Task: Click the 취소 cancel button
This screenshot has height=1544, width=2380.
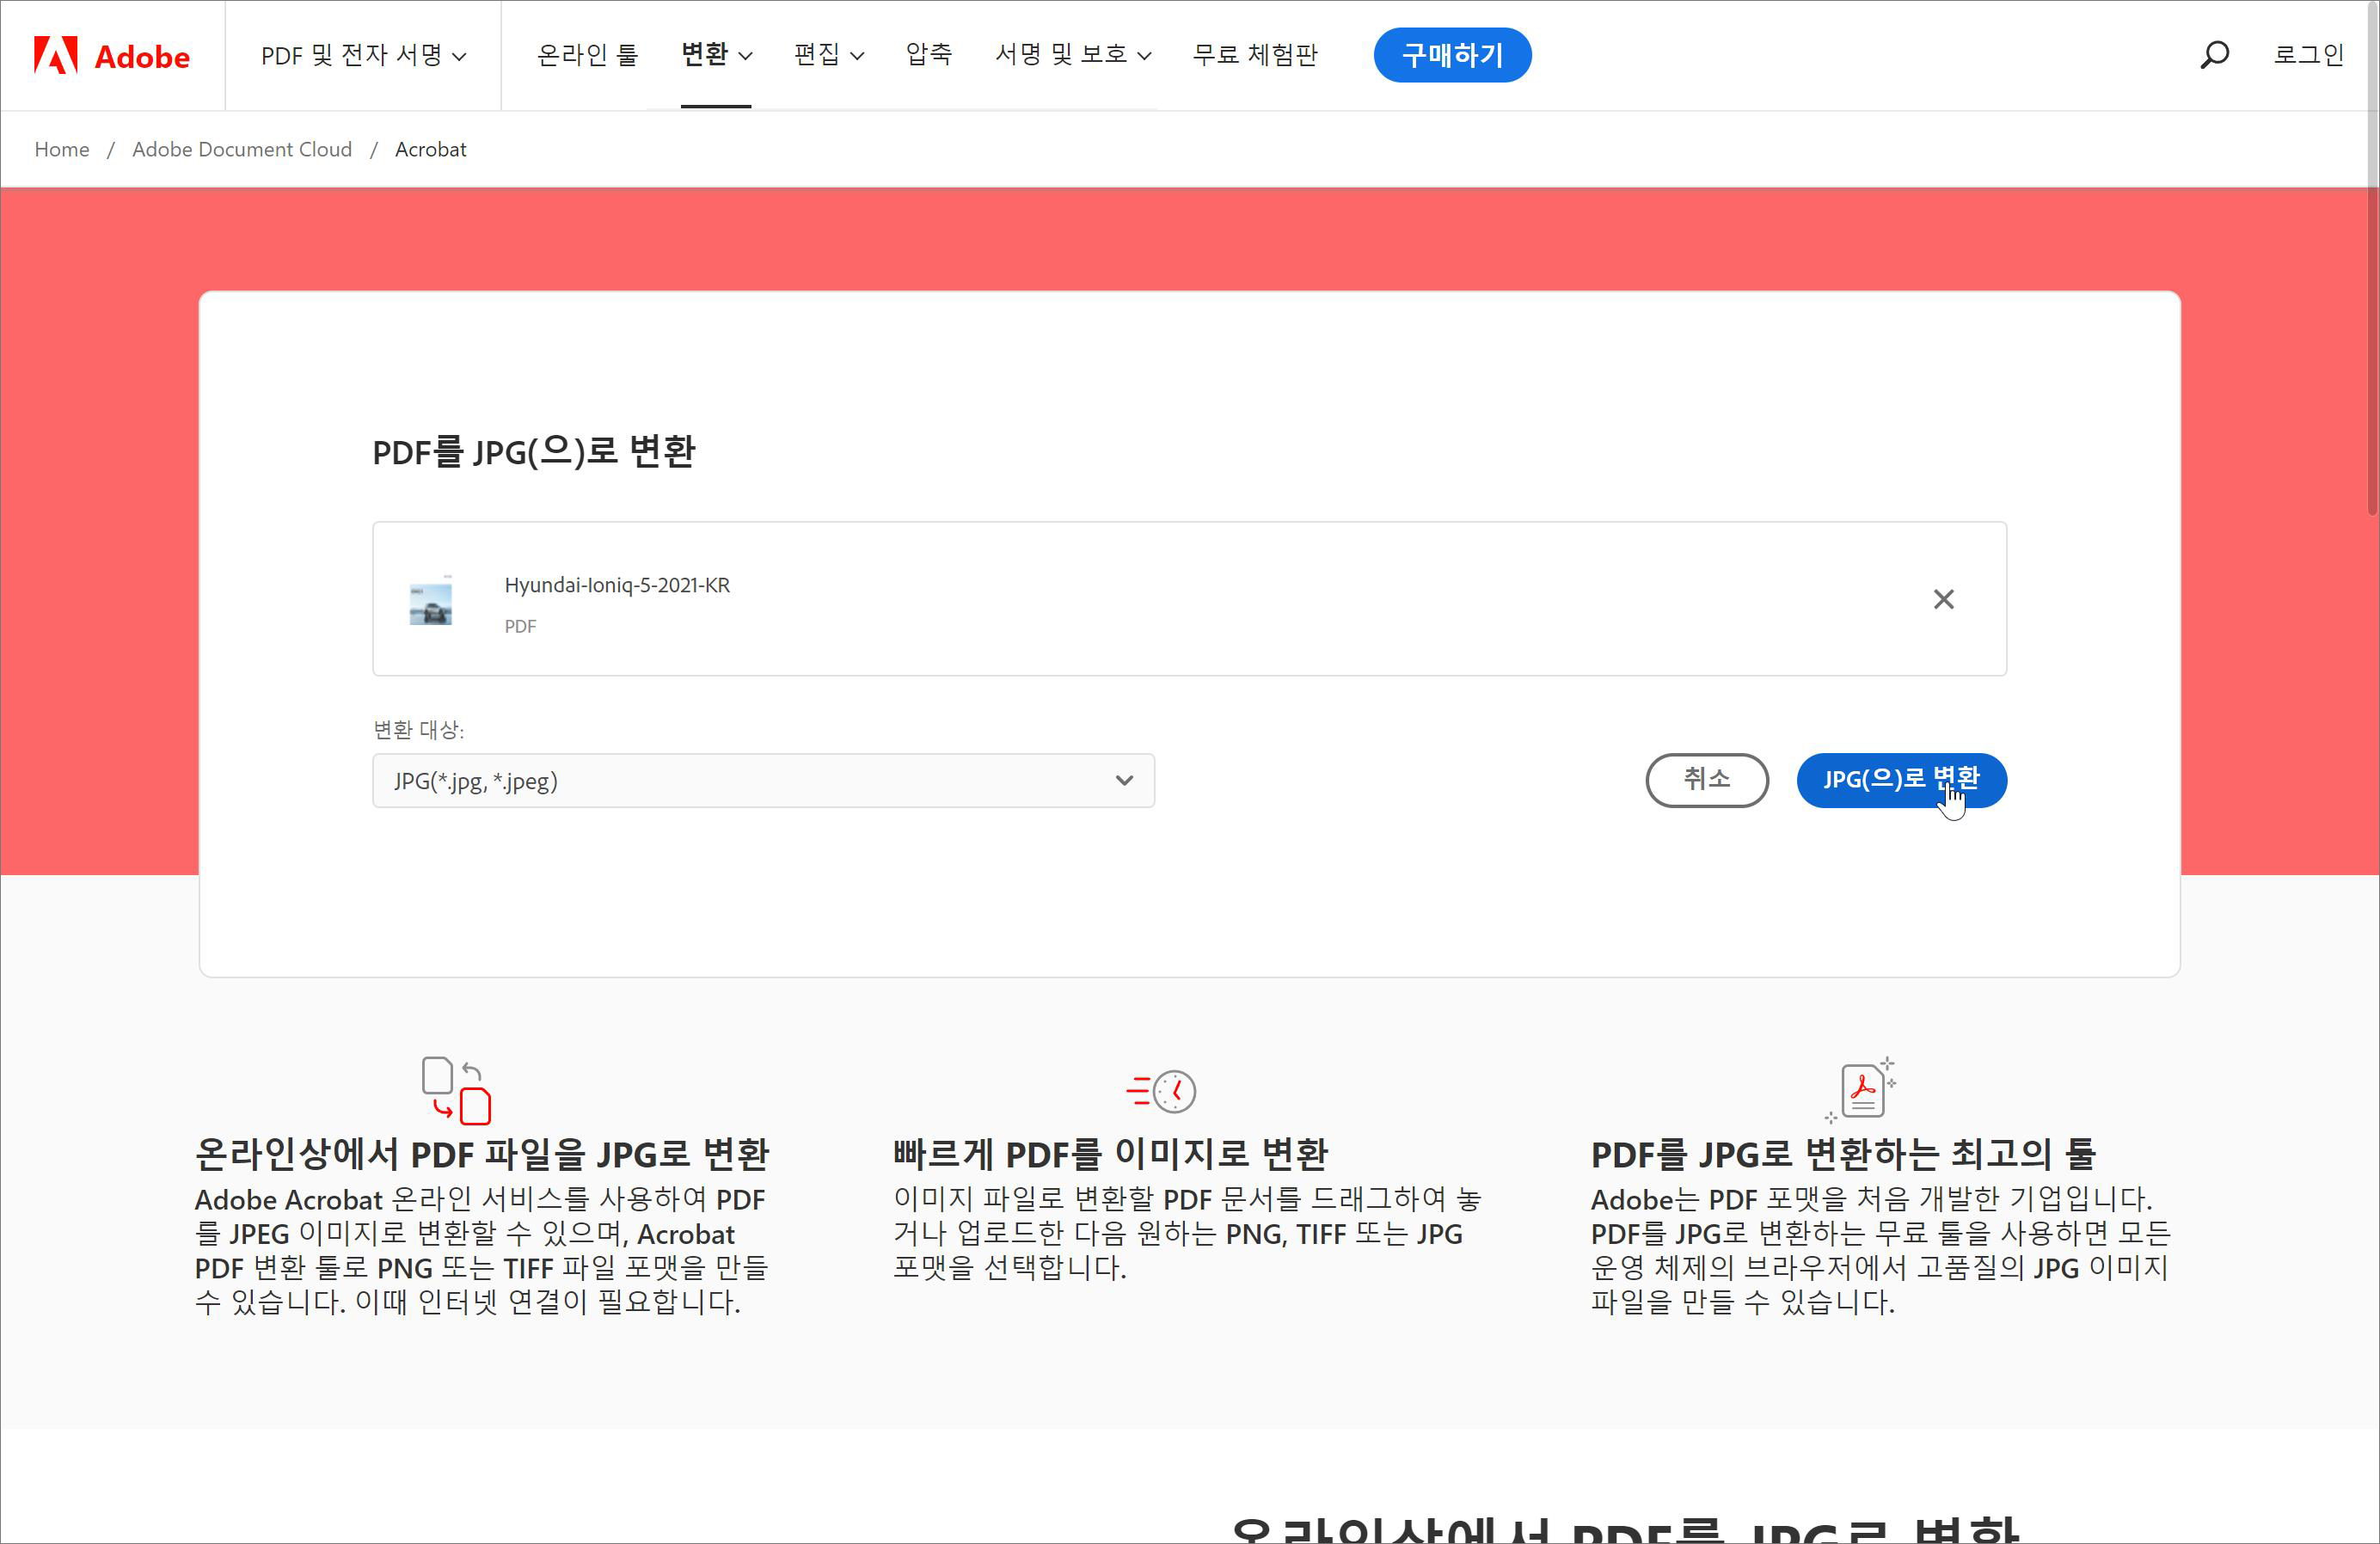Action: tap(1706, 780)
